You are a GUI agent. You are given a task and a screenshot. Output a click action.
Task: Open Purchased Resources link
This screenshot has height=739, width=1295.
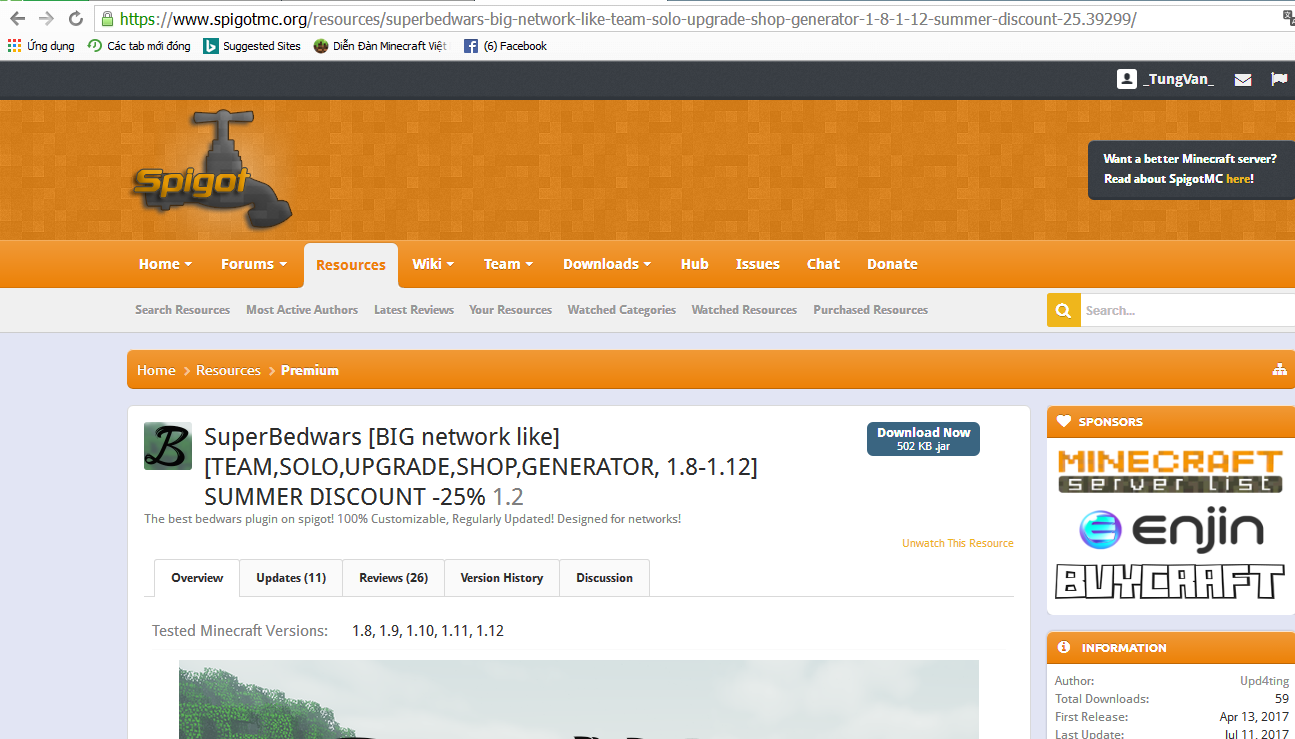[870, 310]
